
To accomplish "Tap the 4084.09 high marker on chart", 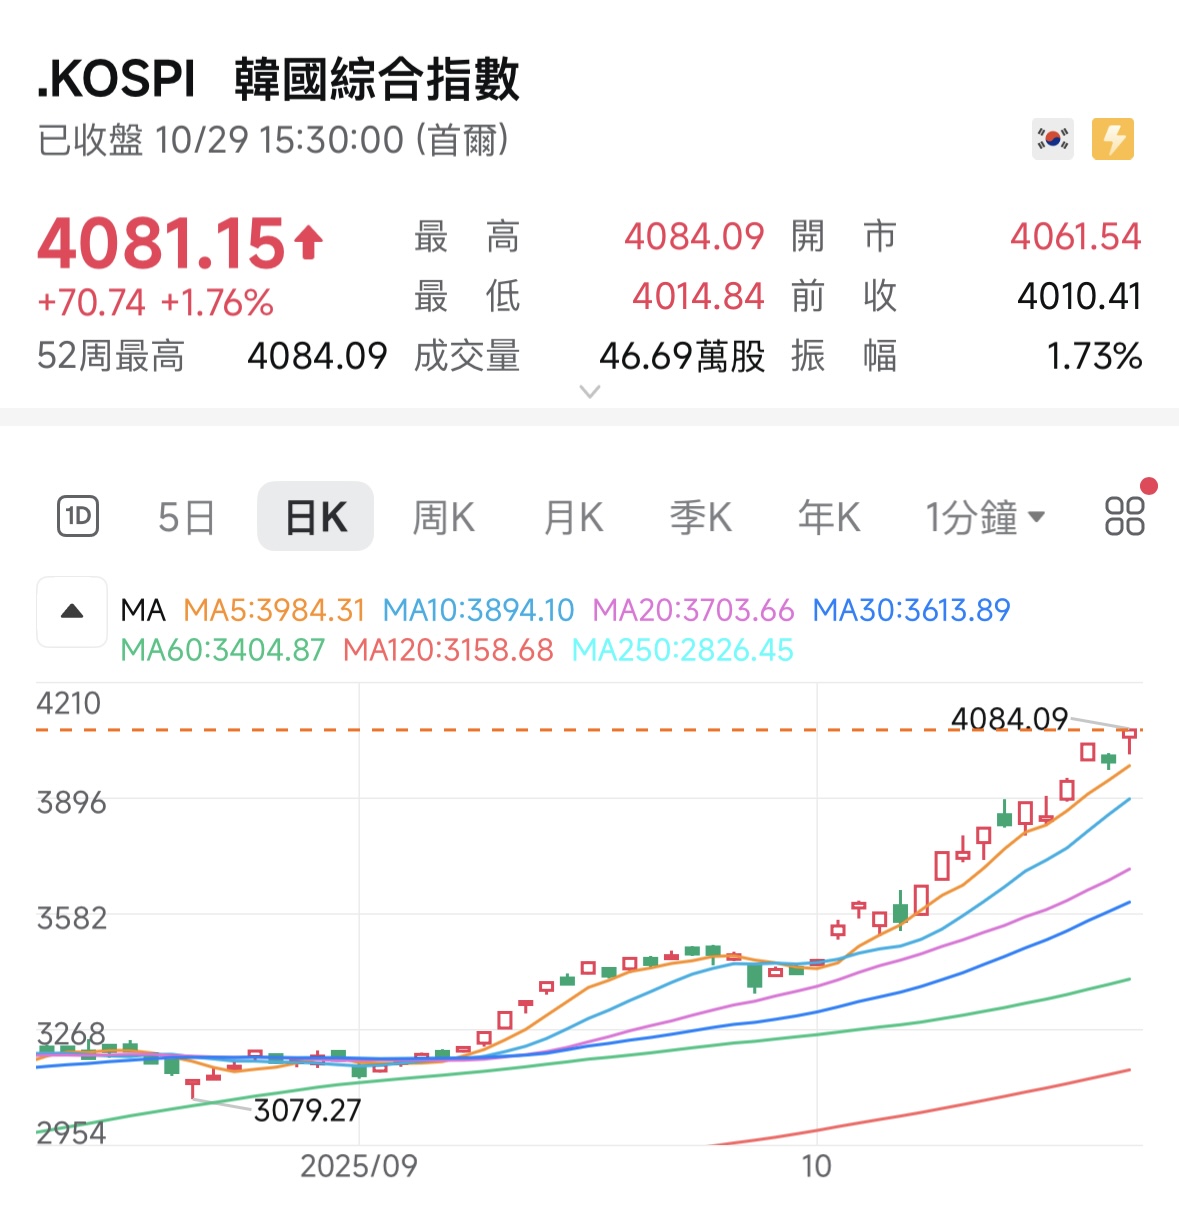I will pyautogui.click(x=1009, y=718).
